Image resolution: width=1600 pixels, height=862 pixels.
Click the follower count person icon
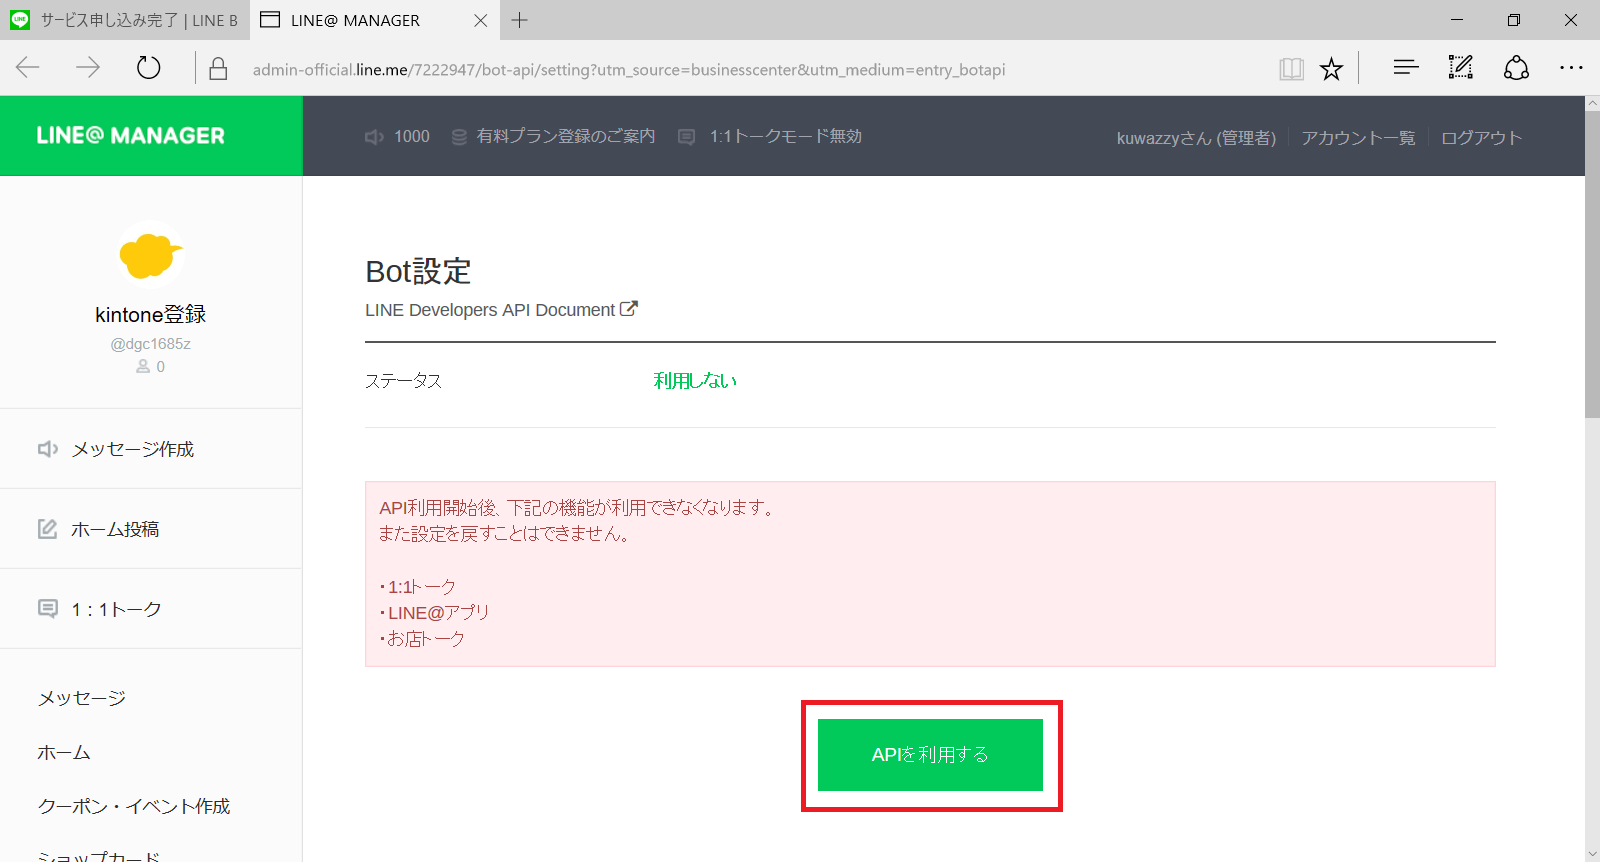(x=143, y=367)
